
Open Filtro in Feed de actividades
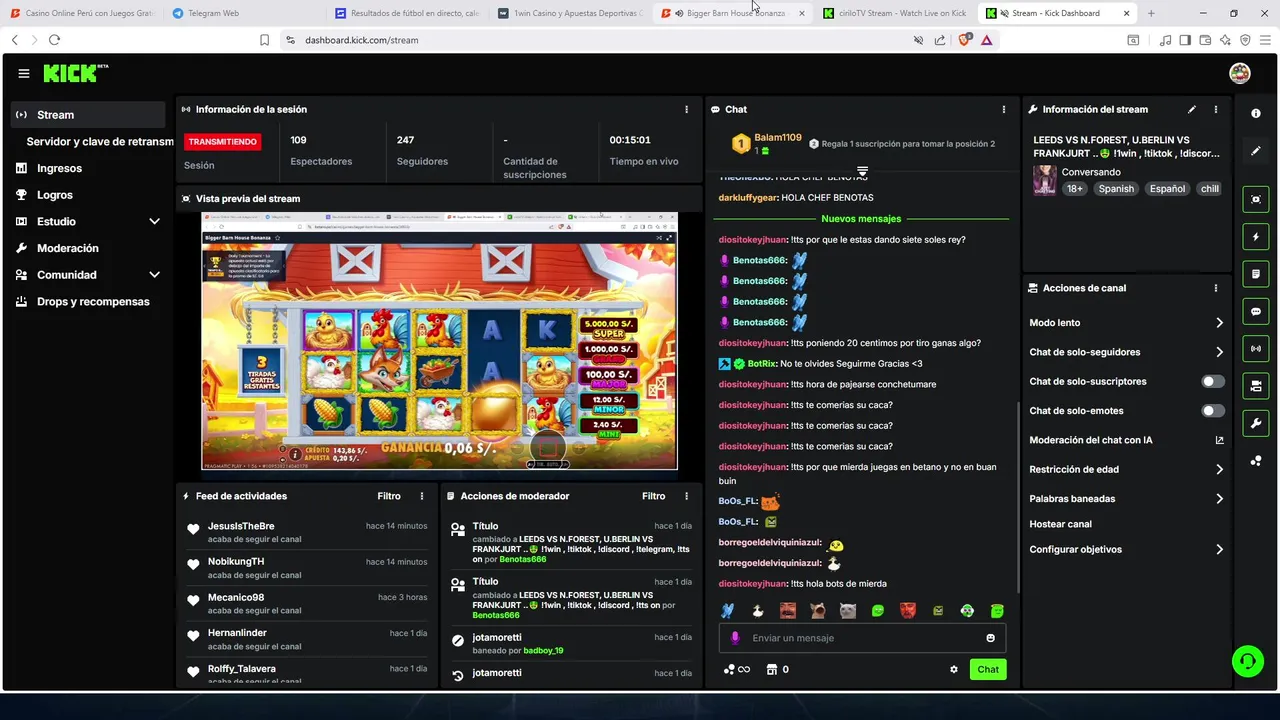point(389,496)
